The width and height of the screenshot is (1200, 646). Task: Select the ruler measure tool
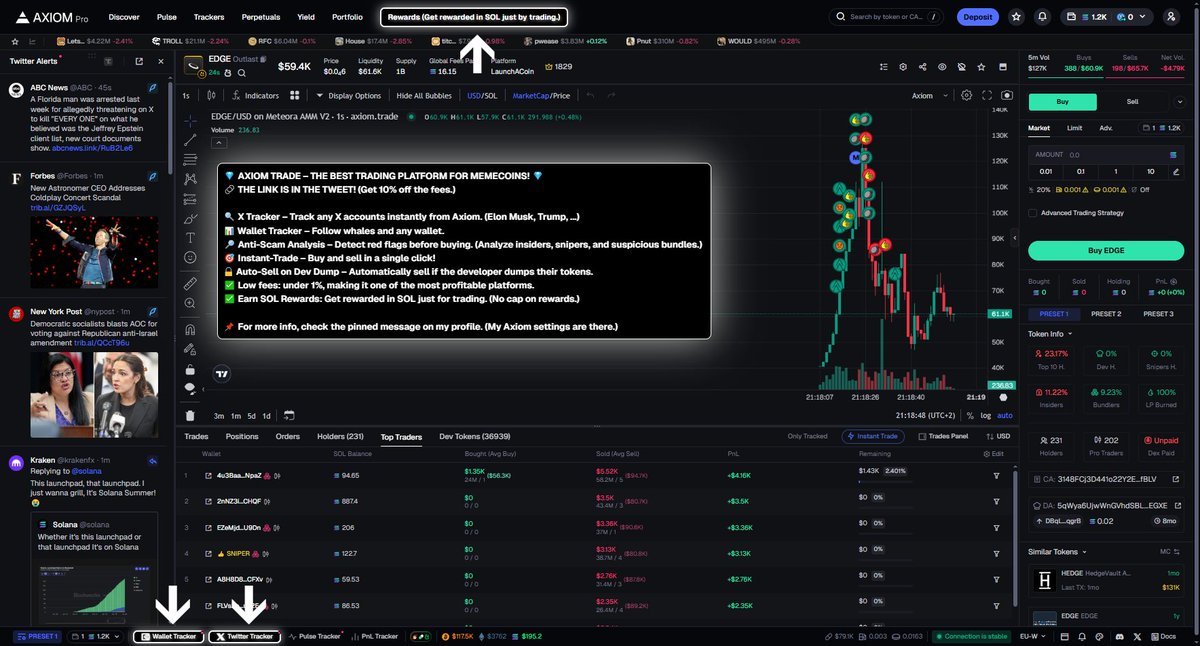(190, 284)
